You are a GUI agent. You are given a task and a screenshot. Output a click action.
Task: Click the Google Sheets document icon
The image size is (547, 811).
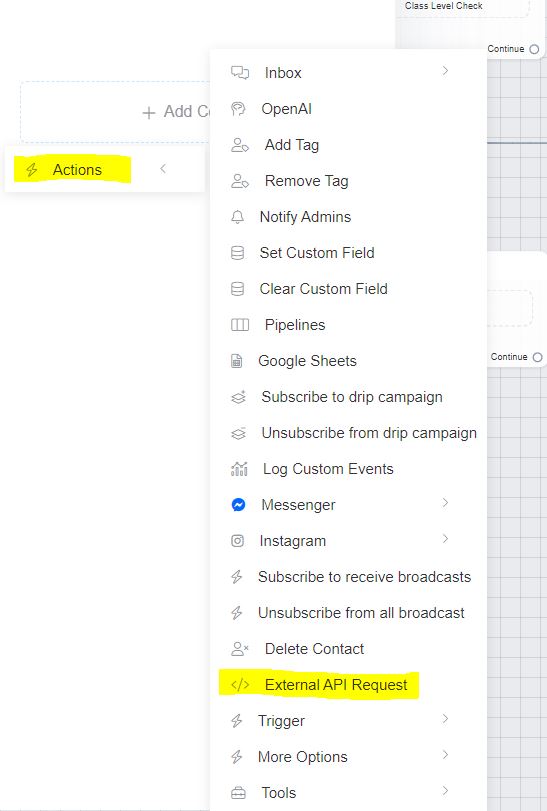(x=236, y=361)
